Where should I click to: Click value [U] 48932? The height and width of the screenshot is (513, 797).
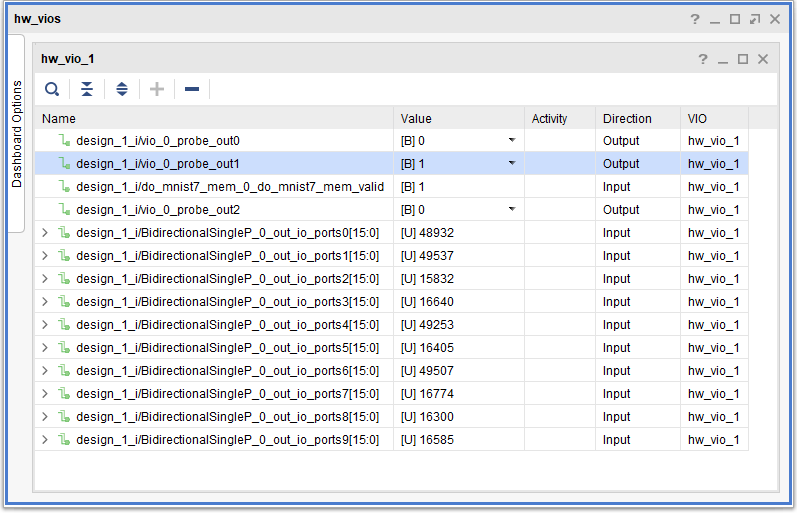(427, 233)
